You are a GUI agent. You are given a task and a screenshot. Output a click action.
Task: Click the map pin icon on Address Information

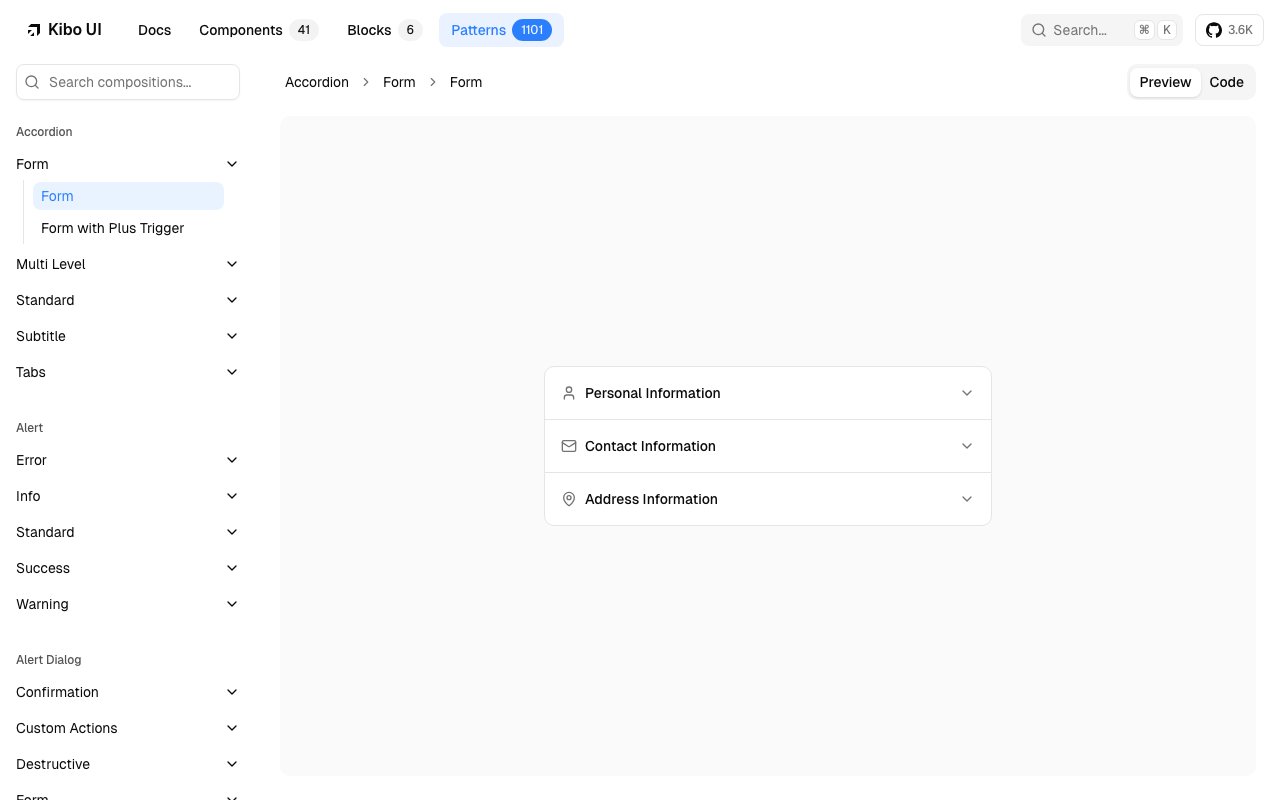pyautogui.click(x=569, y=499)
